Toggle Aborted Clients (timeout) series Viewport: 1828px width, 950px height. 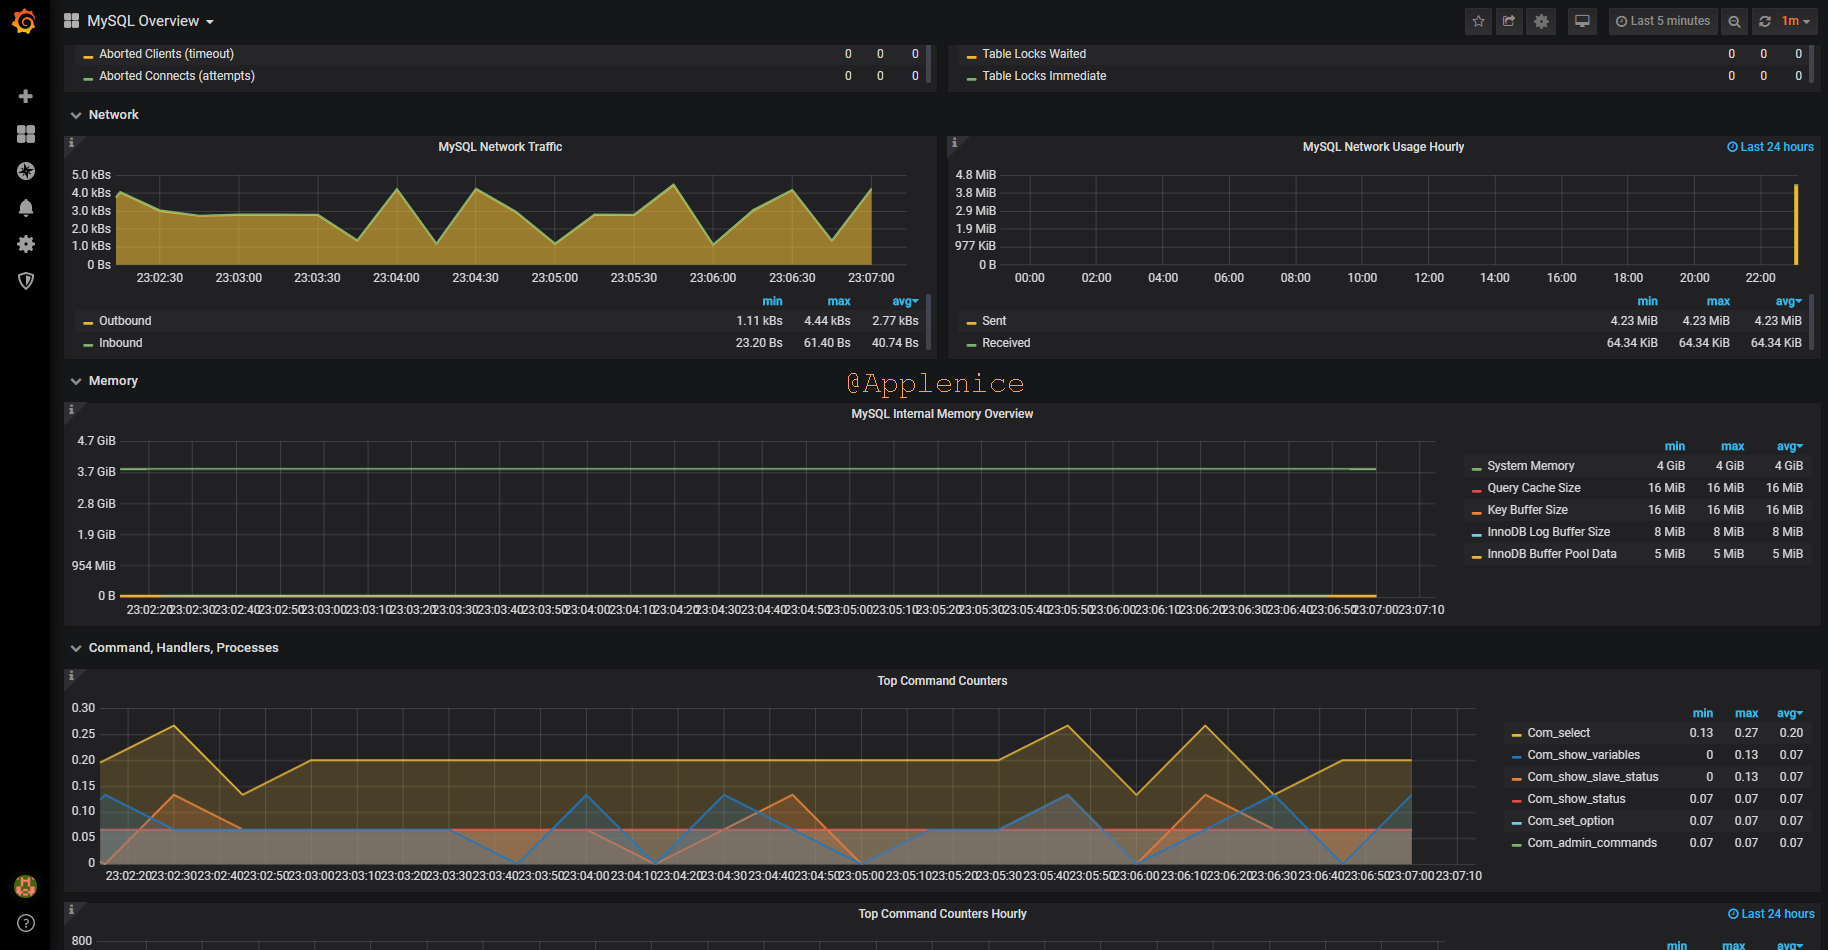pyautogui.click(x=166, y=54)
